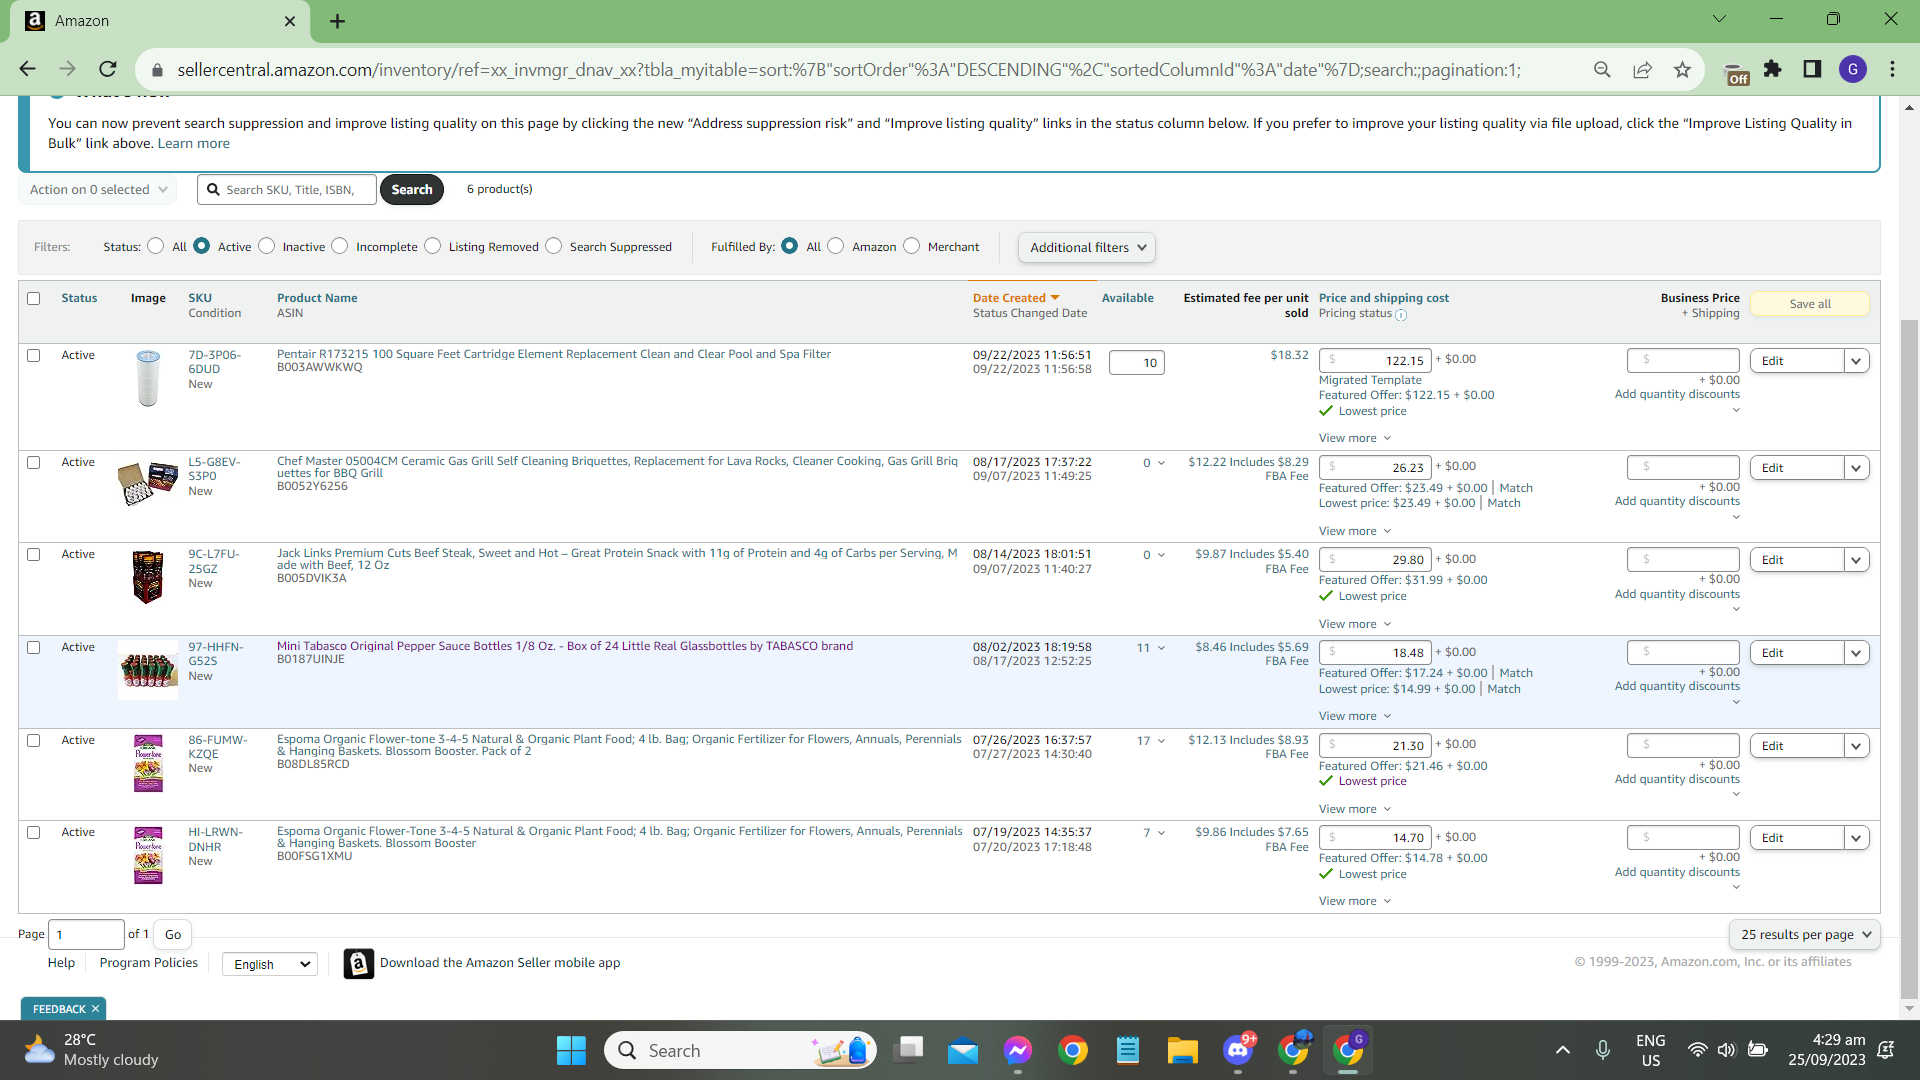Expand View more under Espoma HI-LRWN pricing
This screenshot has height=1080, width=1920.
coord(1354,901)
